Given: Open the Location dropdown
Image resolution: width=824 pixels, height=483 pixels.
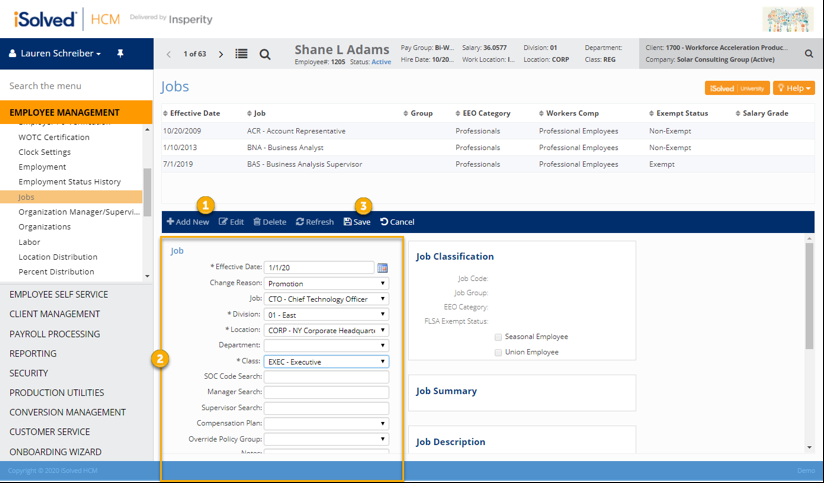Looking at the screenshot, I should [326, 331].
